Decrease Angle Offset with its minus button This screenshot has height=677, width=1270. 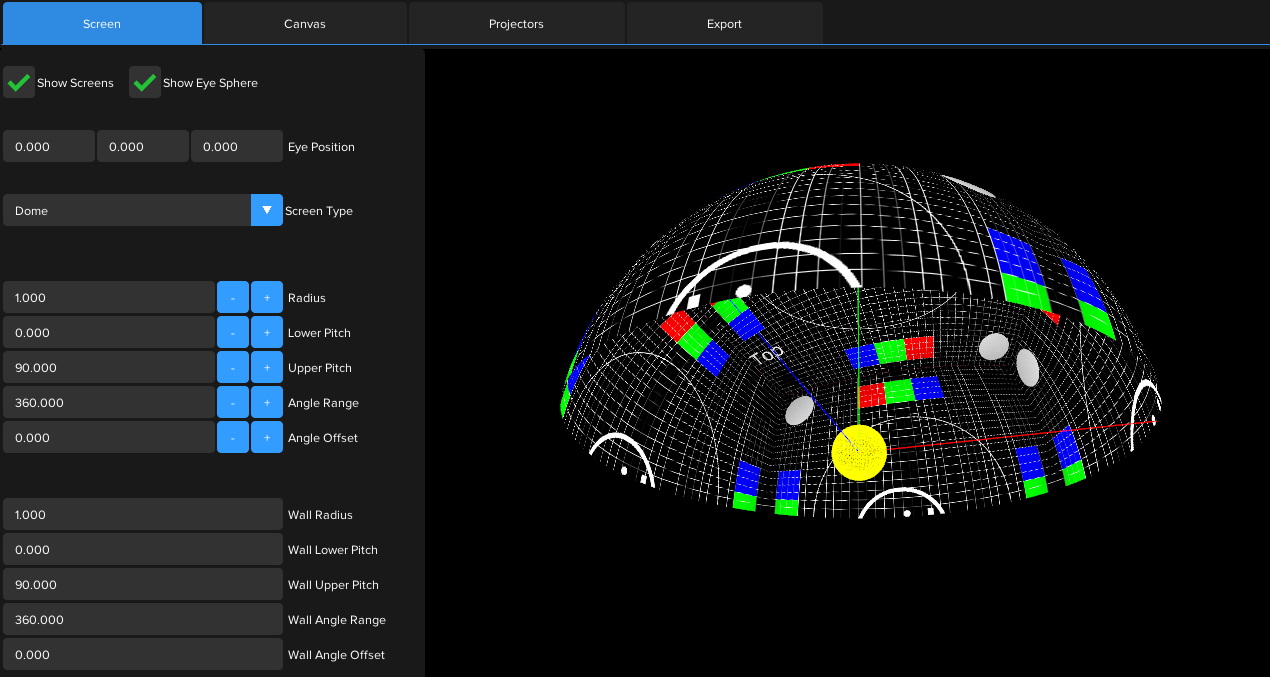tap(232, 436)
